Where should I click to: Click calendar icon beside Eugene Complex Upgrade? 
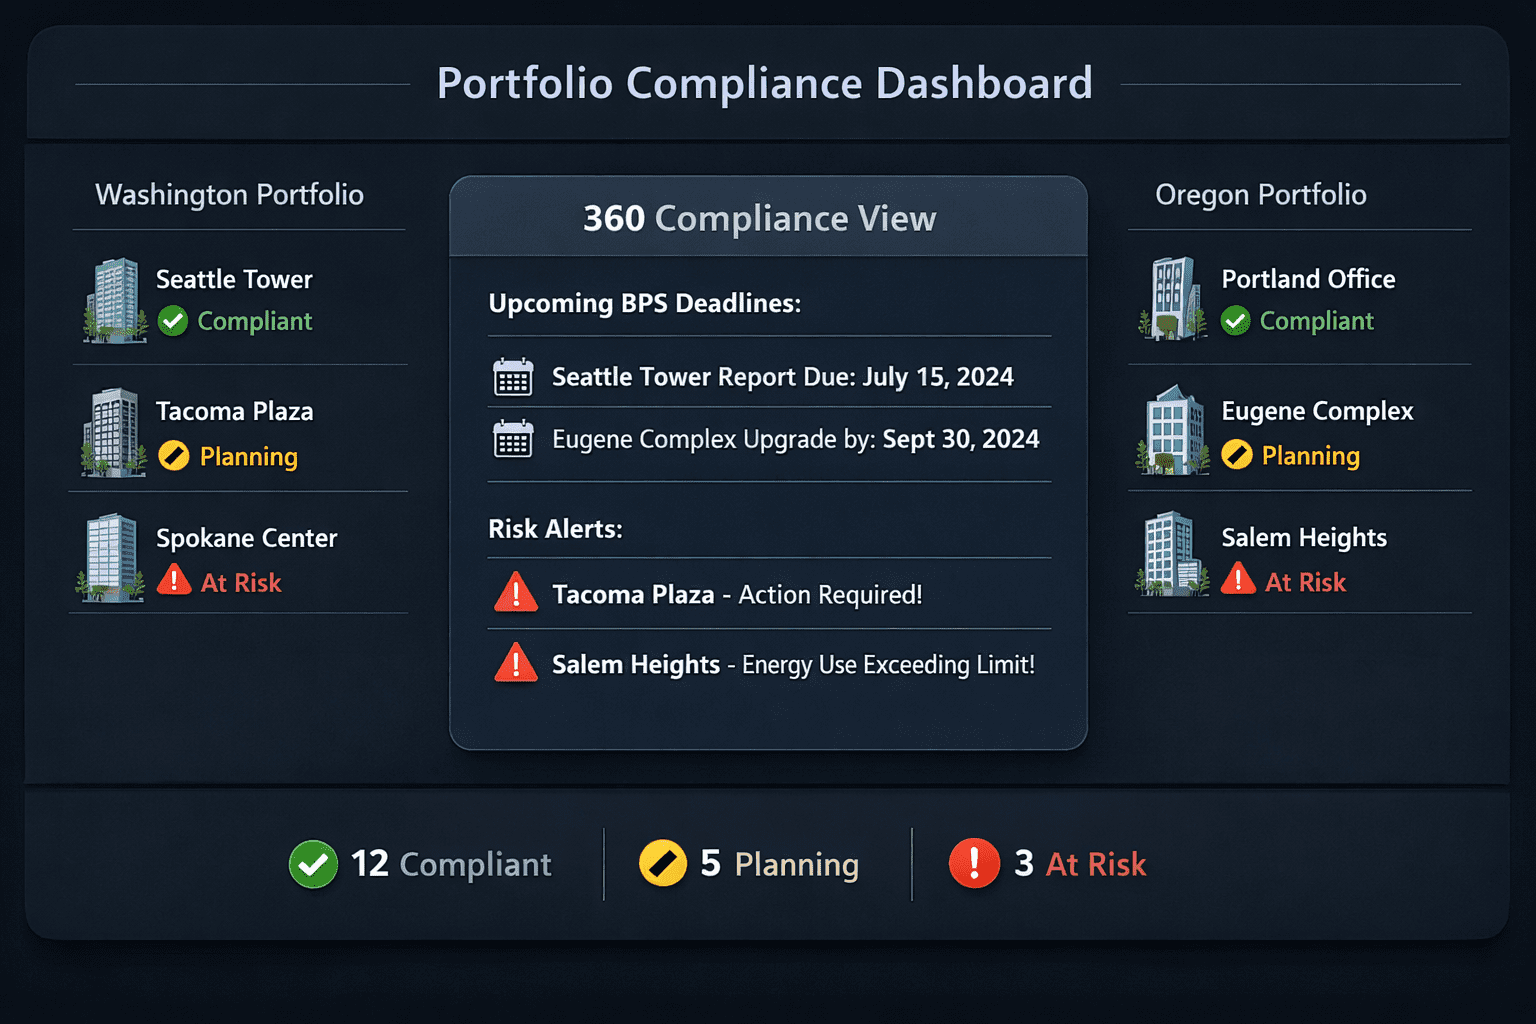tap(513, 439)
